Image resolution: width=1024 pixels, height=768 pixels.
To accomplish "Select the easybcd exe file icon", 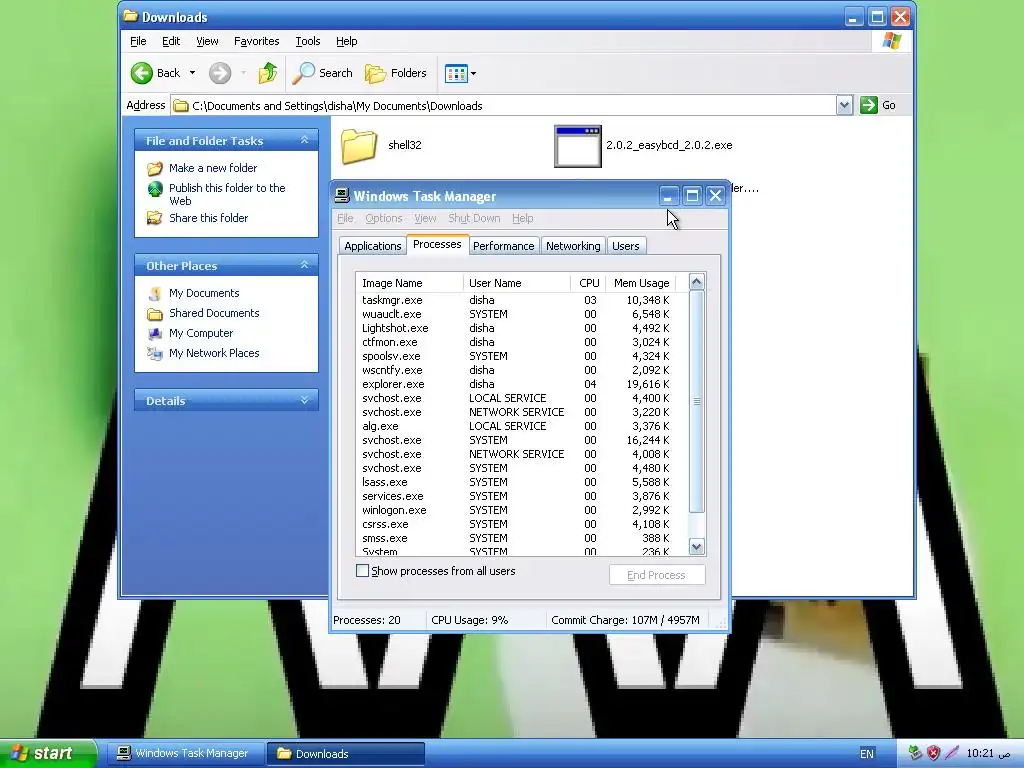I will tap(577, 146).
